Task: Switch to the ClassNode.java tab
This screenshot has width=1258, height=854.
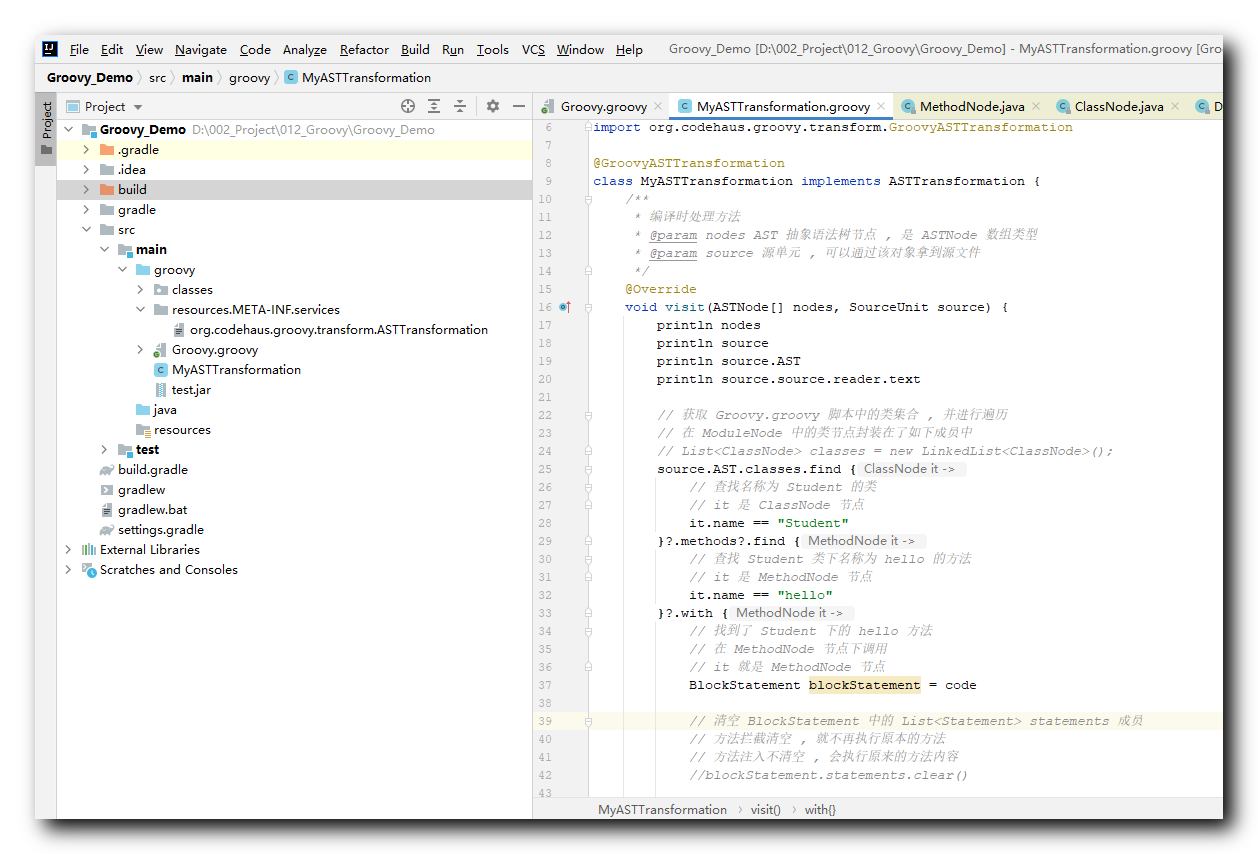Action: [1119, 106]
